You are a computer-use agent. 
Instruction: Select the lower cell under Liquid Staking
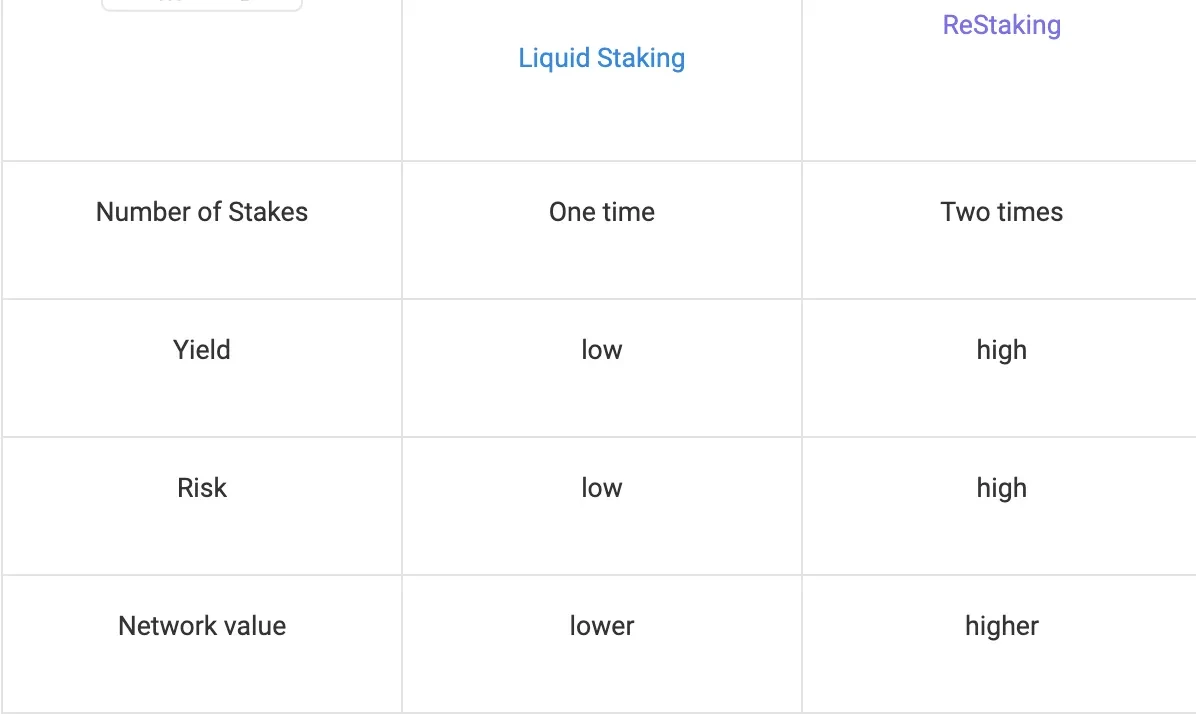pyautogui.click(x=601, y=626)
